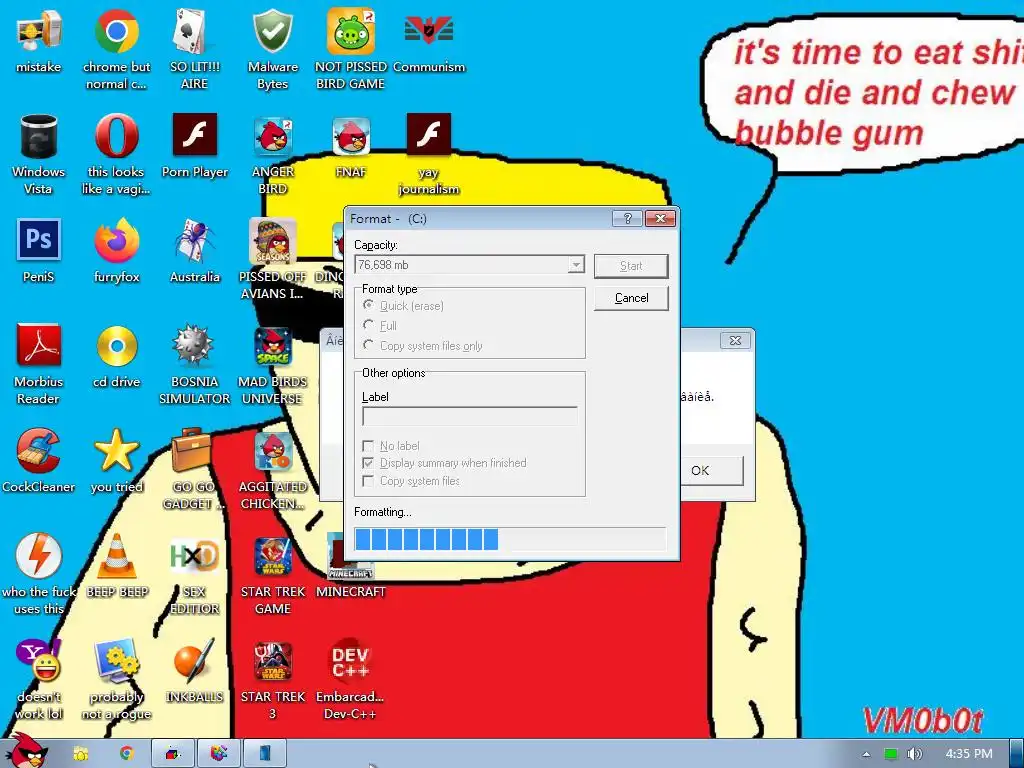Click the formatting progress bar
The height and width of the screenshot is (768, 1024).
coord(510,539)
